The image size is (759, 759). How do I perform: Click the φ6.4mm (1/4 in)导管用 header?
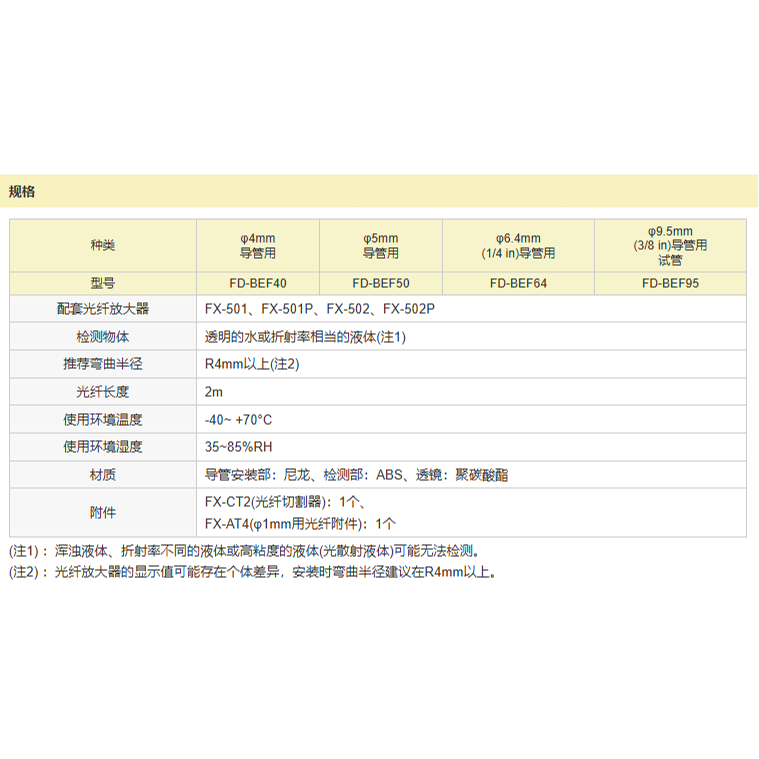pyautogui.click(x=518, y=245)
